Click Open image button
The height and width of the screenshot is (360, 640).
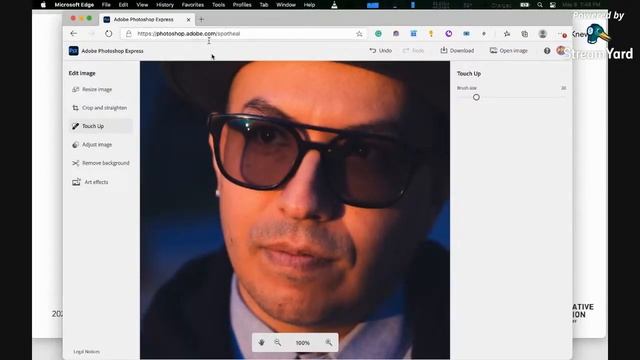pos(509,51)
